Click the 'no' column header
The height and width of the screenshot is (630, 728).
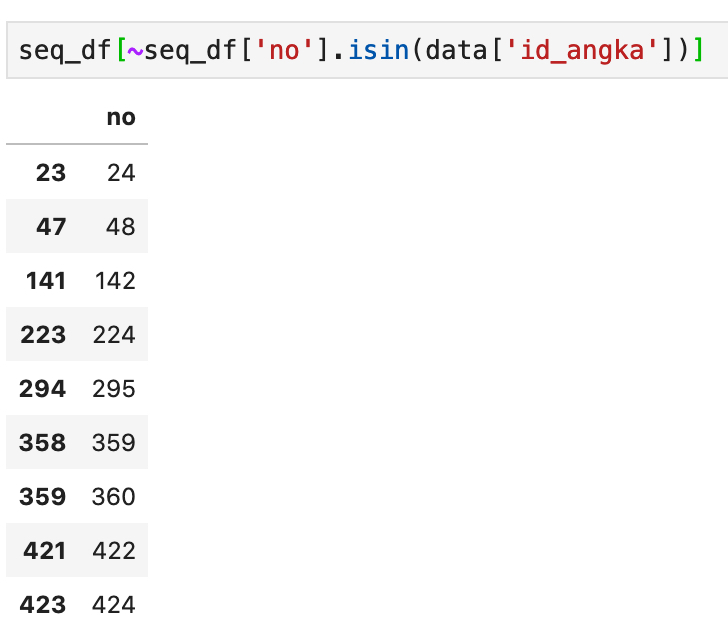121,117
